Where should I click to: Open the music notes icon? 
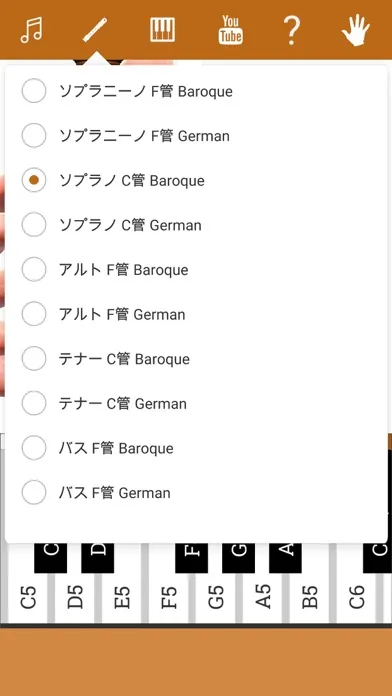pyautogui.click(x=31, y=30)
